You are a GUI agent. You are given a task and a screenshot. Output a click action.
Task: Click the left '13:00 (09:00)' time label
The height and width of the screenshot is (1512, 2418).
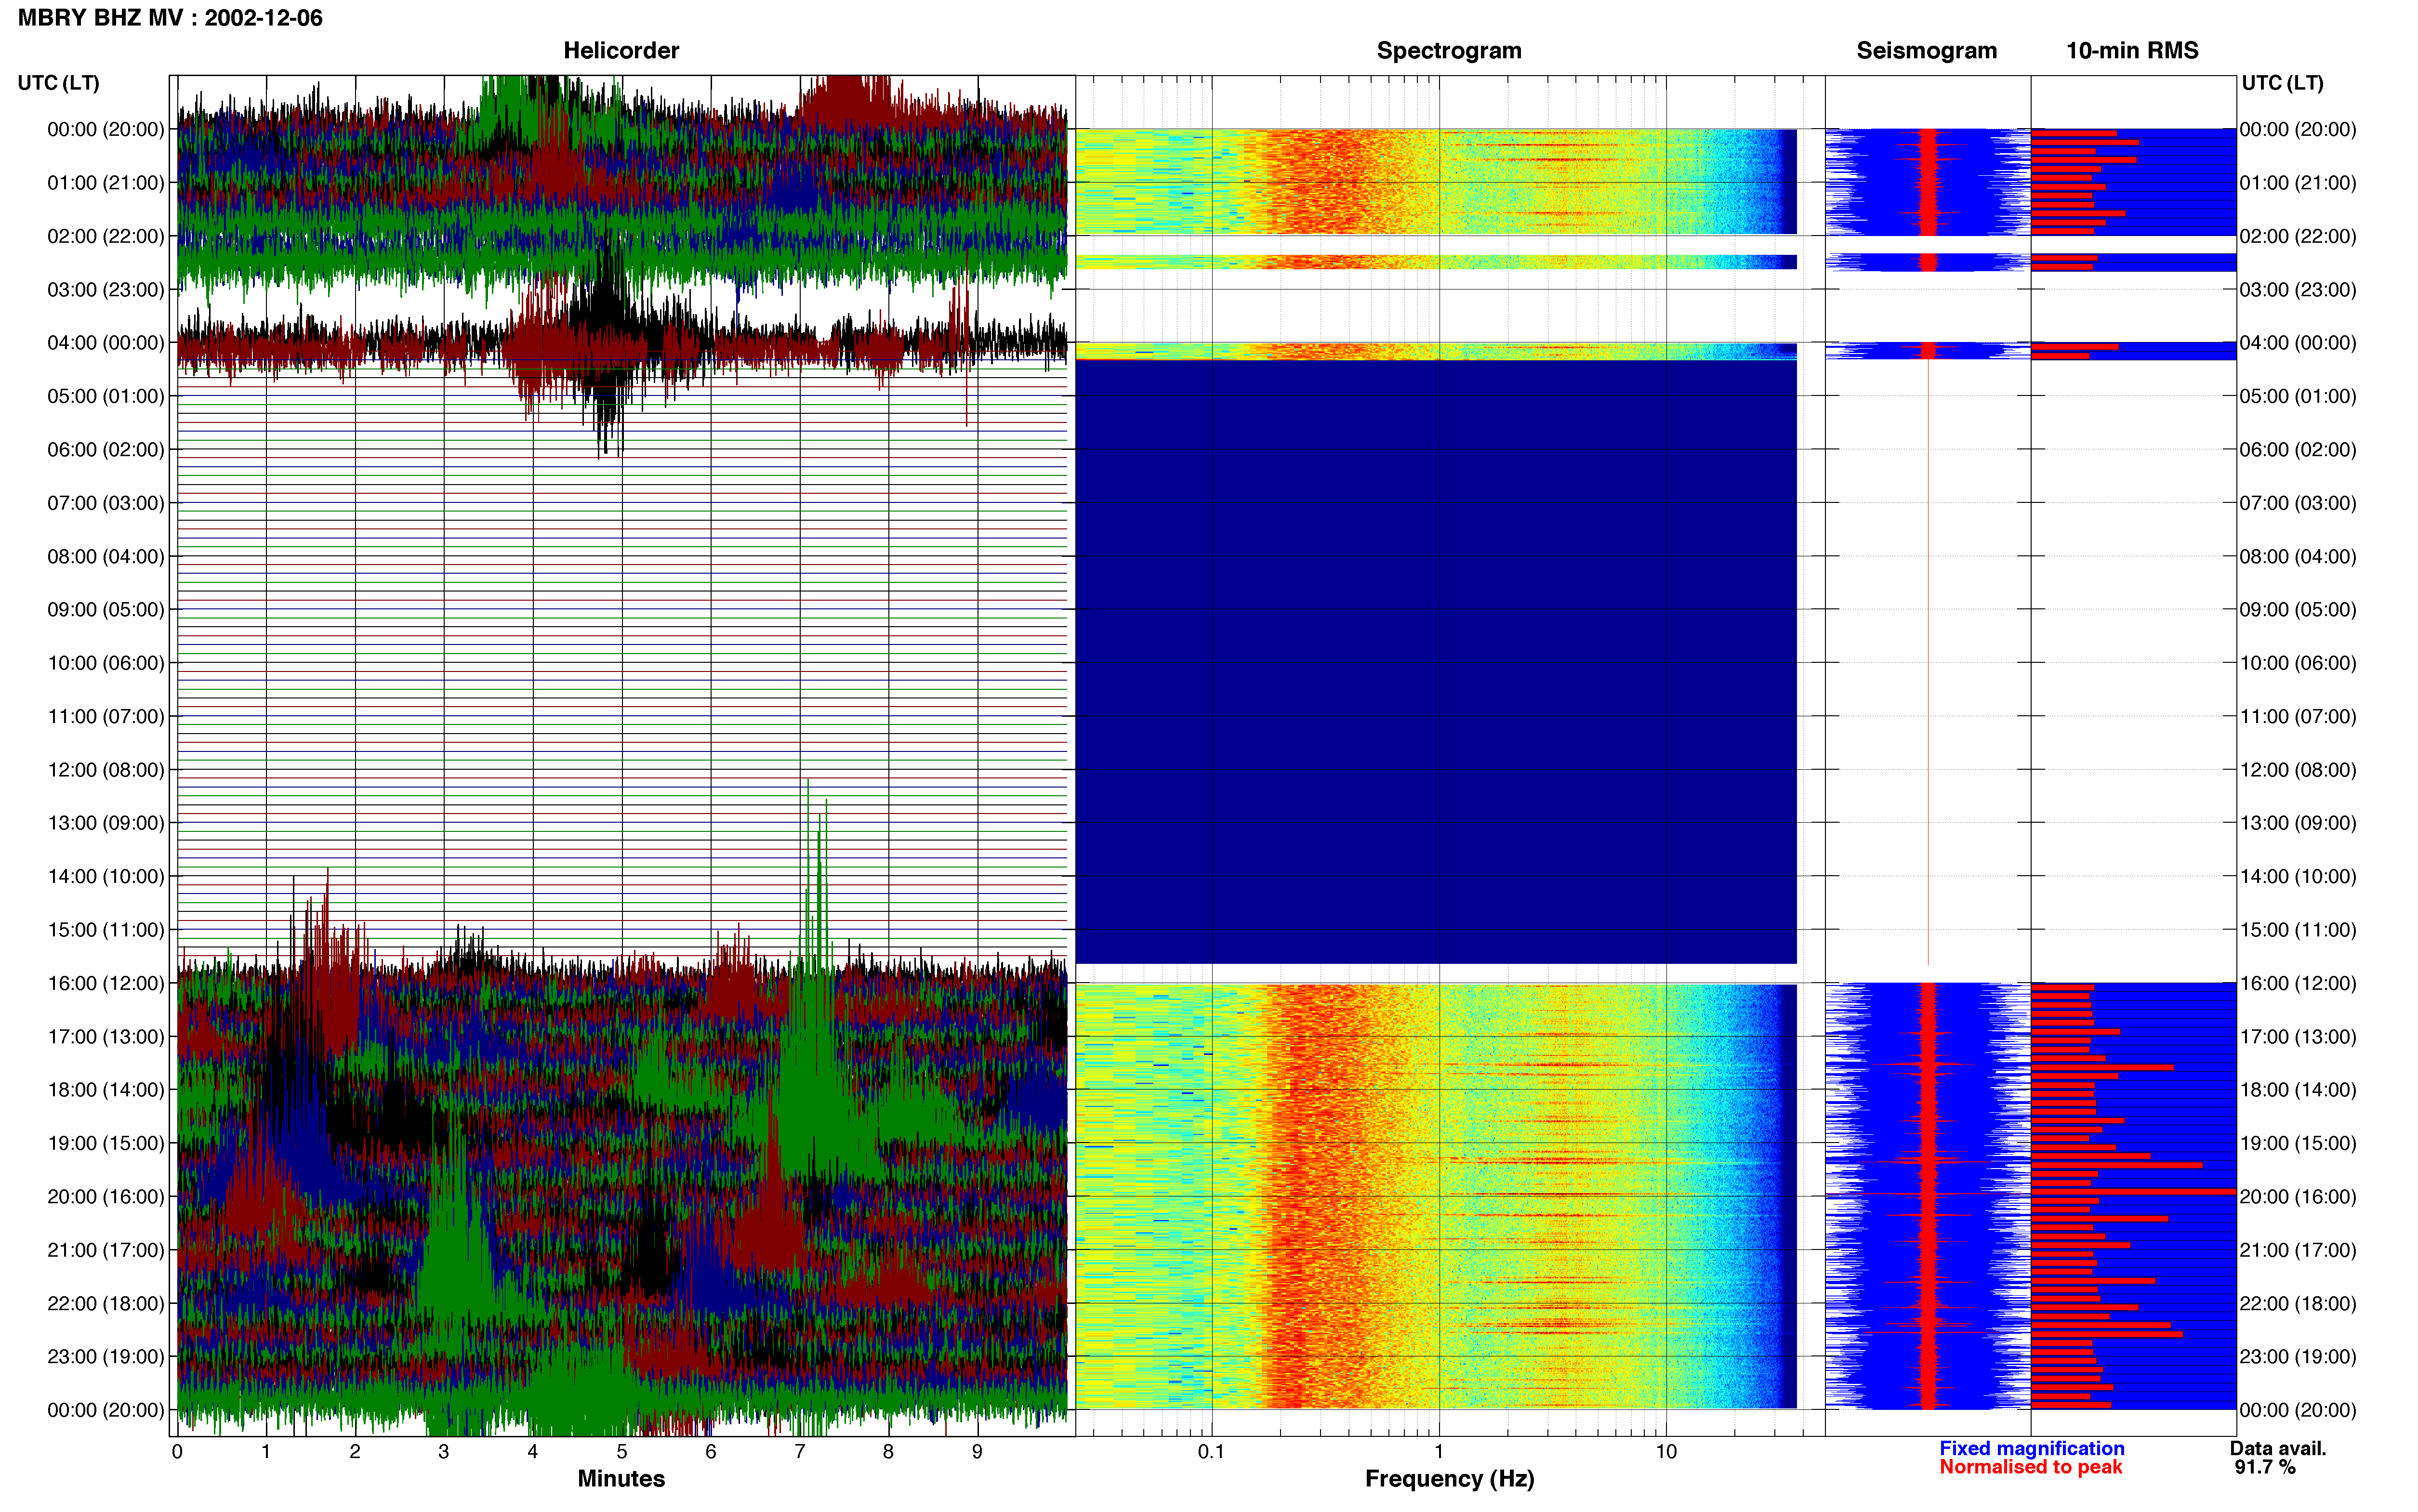click(x=106, y=823)
